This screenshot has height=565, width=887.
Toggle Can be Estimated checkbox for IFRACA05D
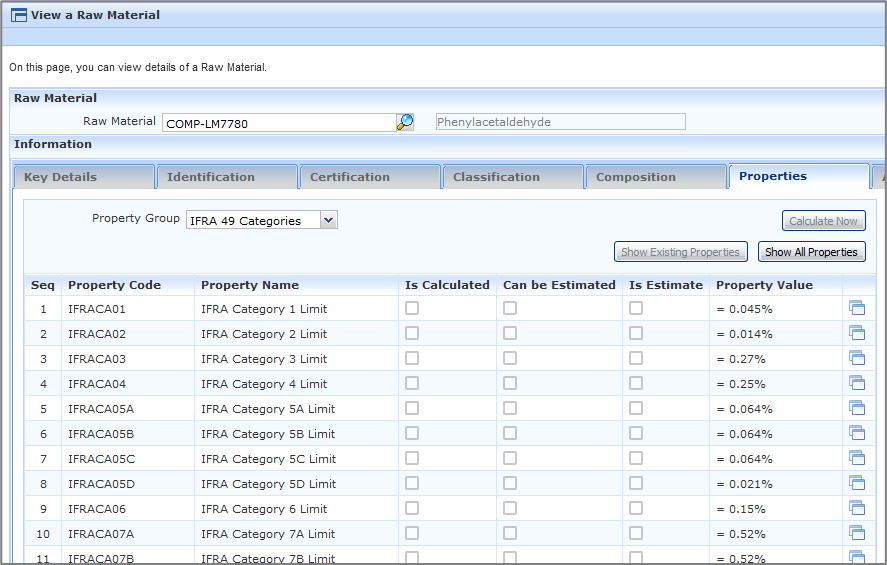(x=510, y=482)
